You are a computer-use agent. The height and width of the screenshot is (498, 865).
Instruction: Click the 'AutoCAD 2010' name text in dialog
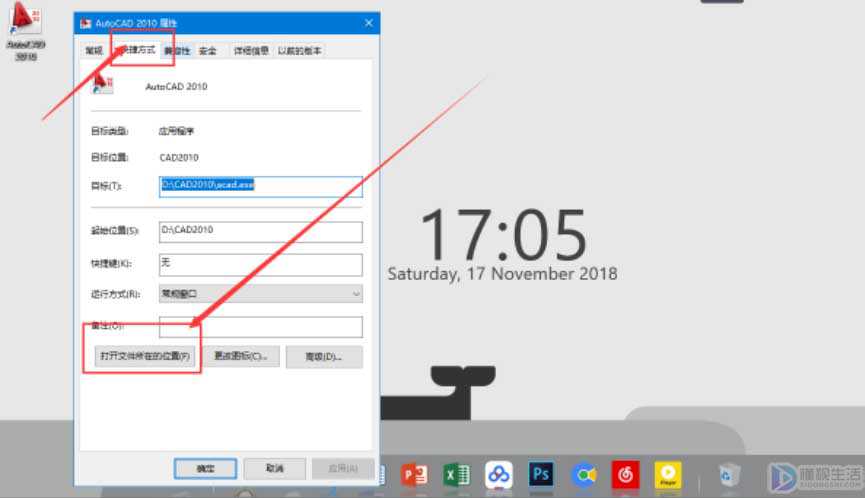177,87
